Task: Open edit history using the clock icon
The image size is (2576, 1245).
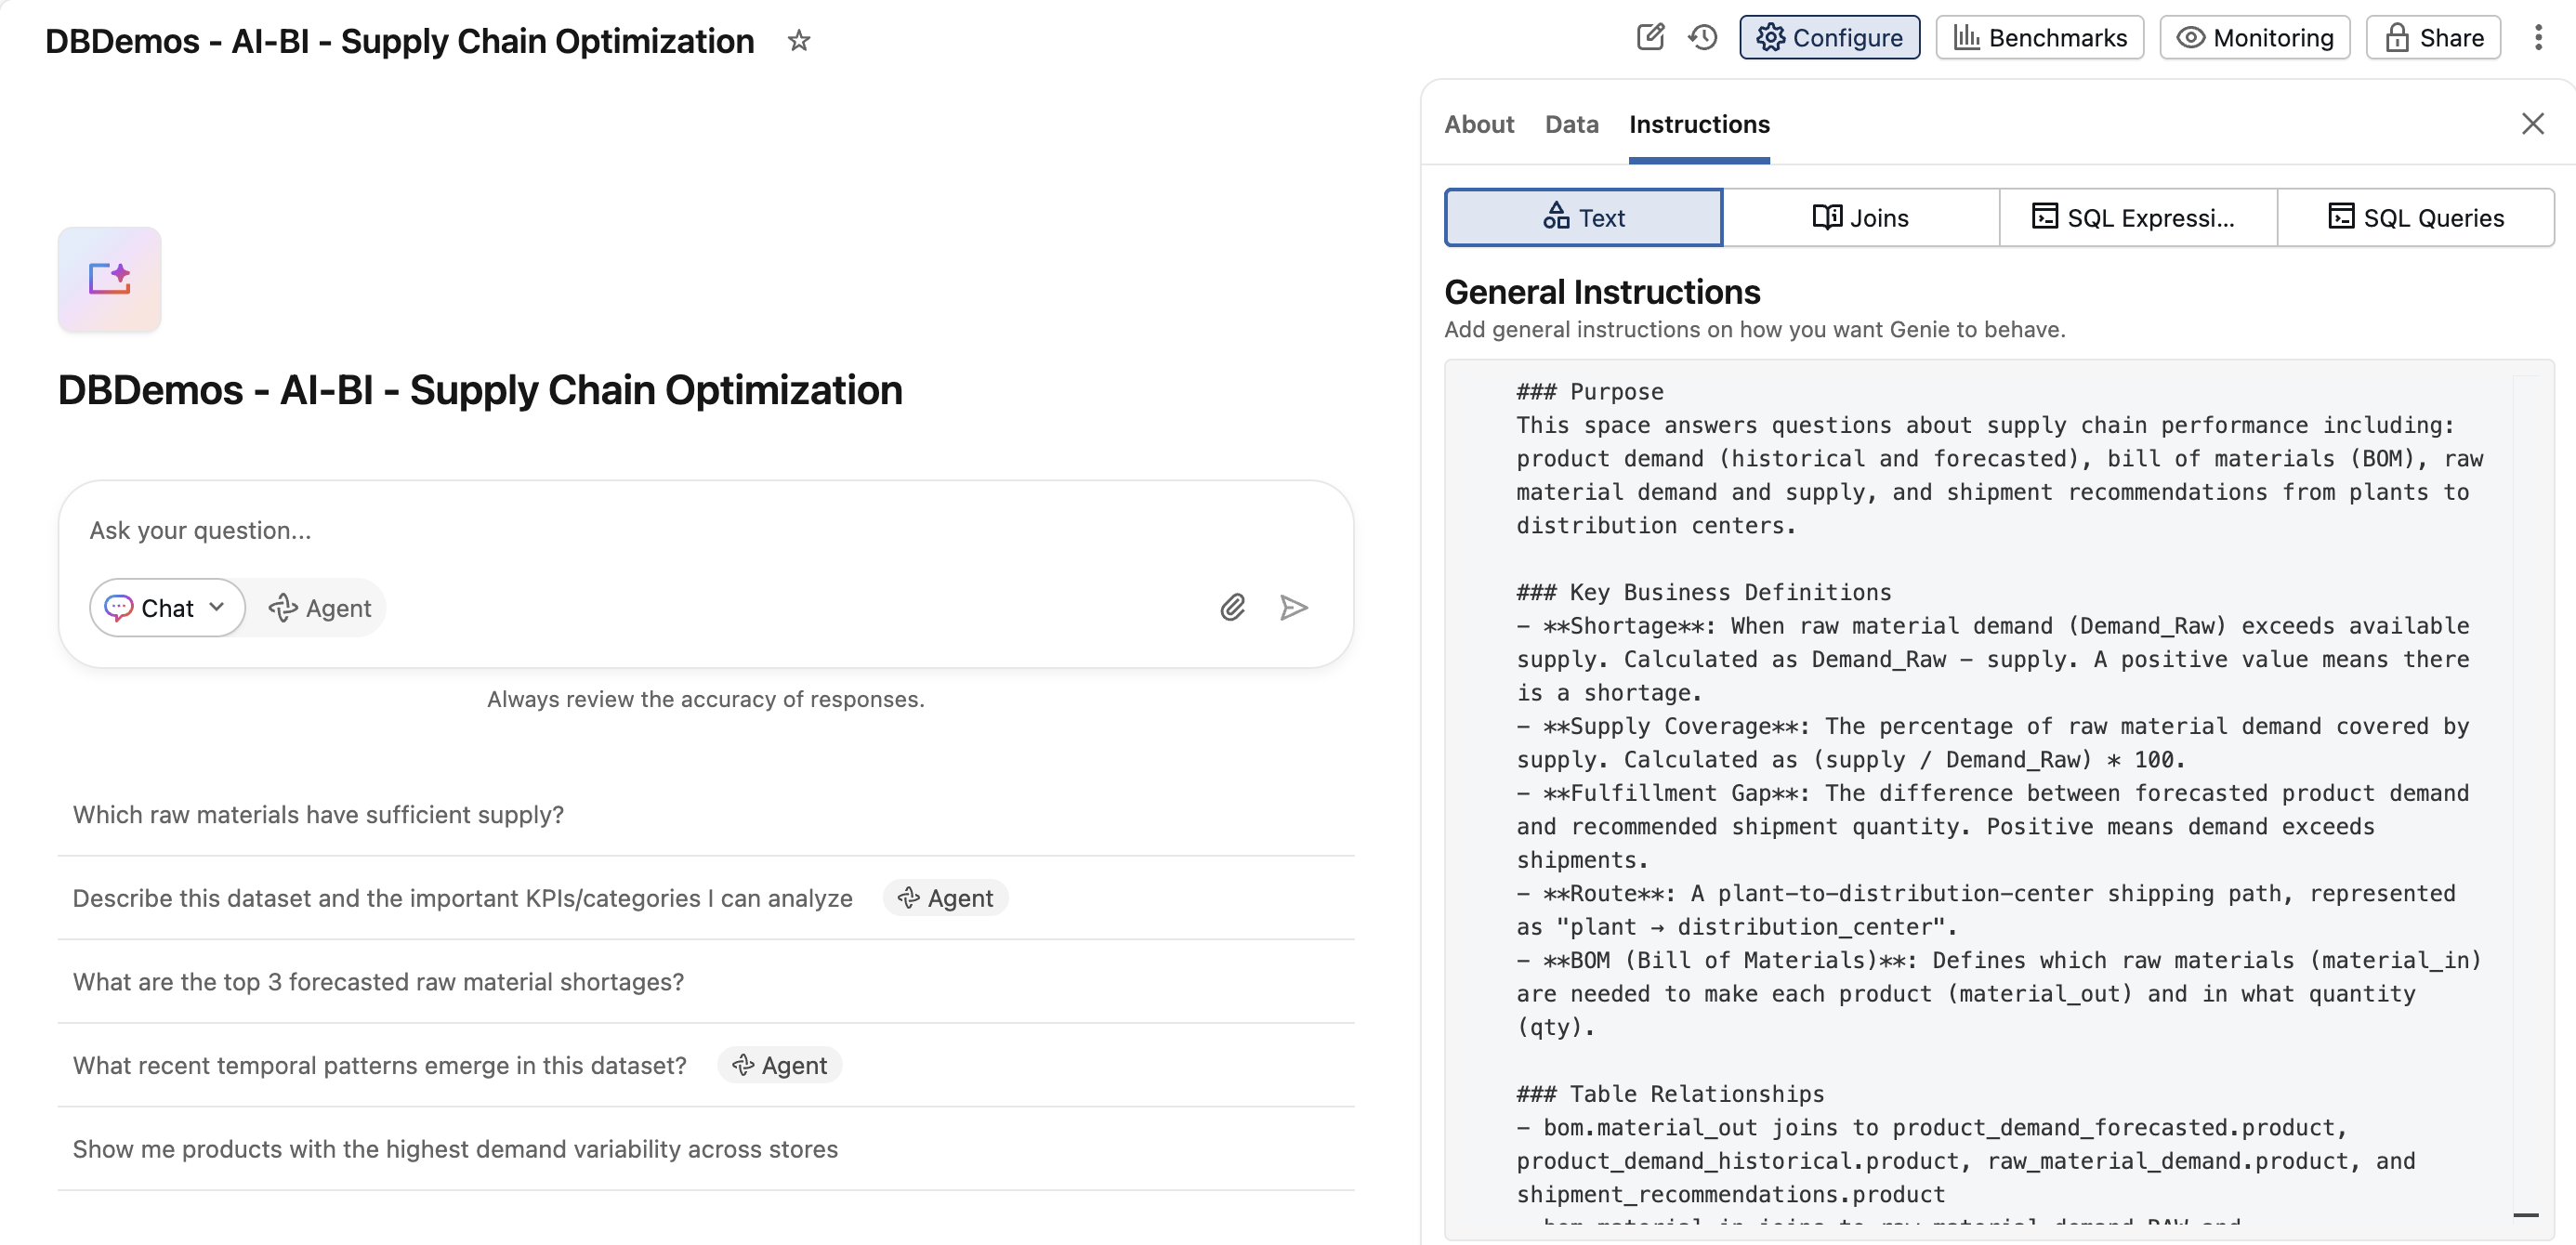Action: [x=1703, y=37]
